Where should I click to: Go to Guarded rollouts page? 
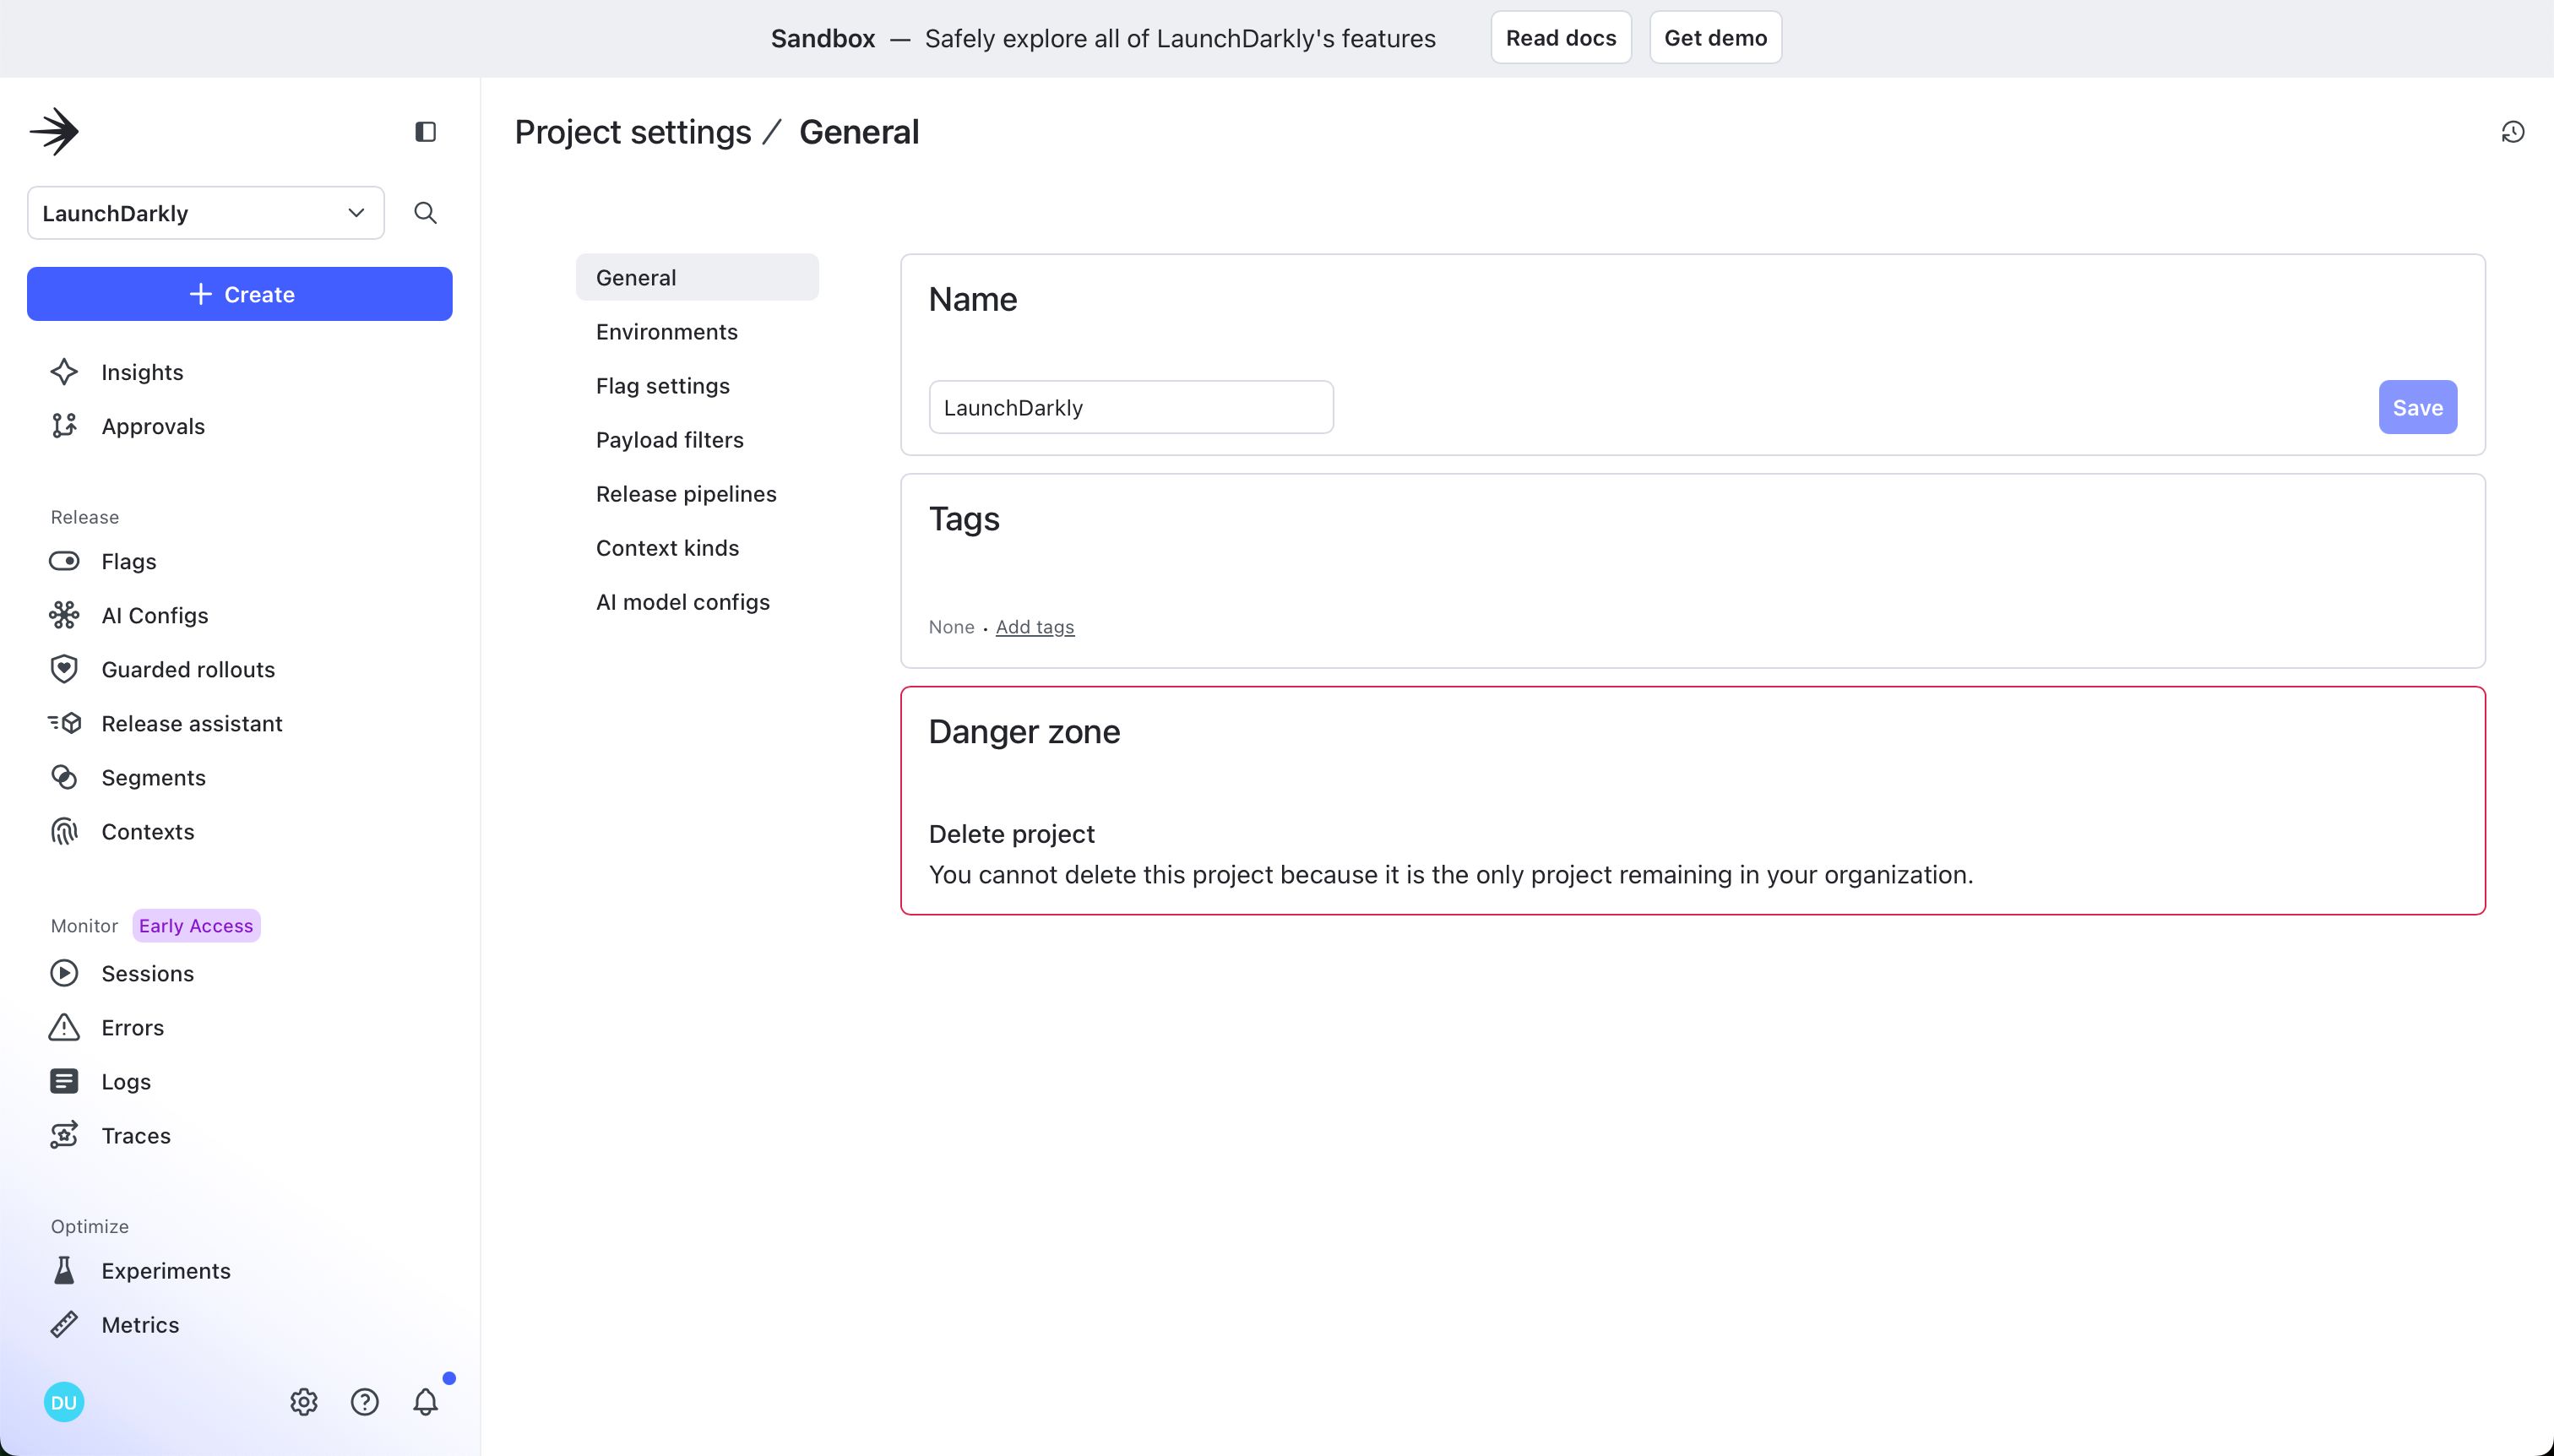pyautogui.click(x=188, y=669)
